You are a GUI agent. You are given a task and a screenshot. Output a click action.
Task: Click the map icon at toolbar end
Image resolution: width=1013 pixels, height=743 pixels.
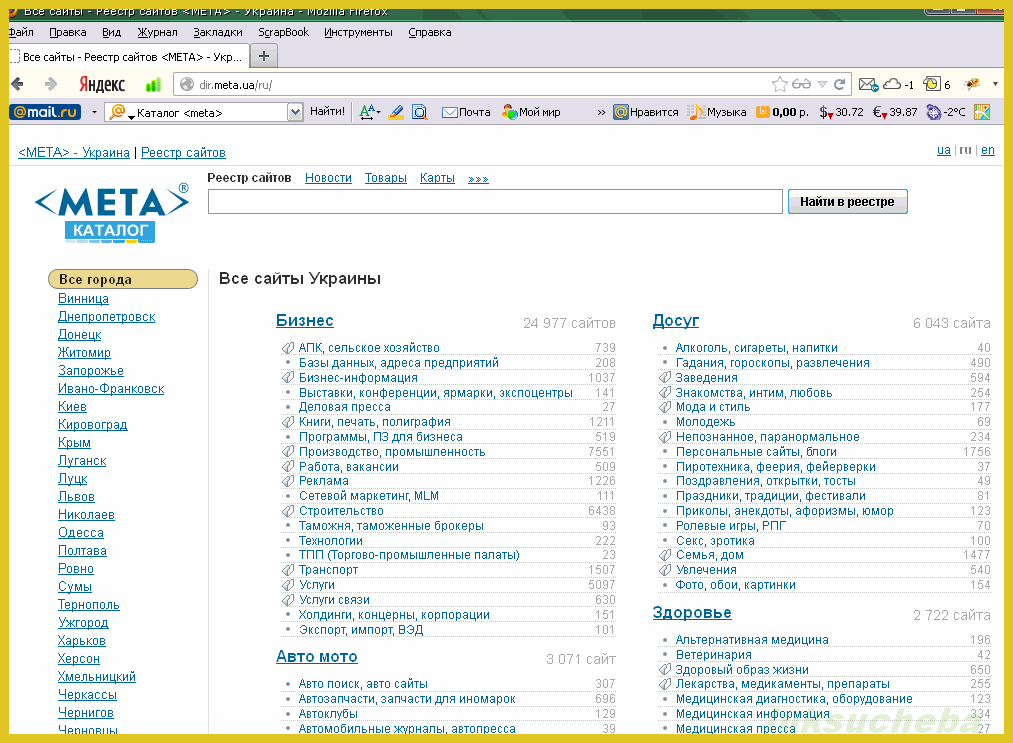pos(982,112)
